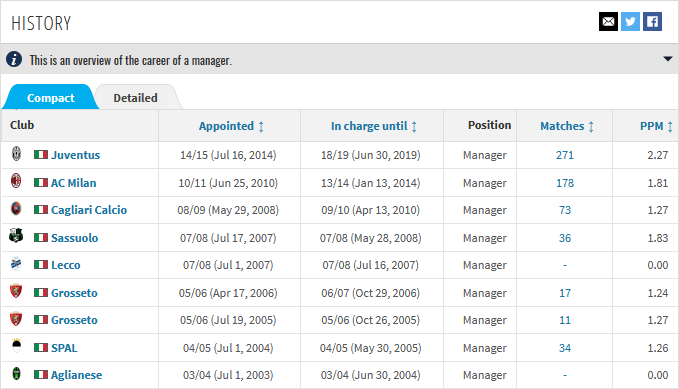Open the 73 matches link for Cagliari
Screen dimensions: 679x389
click(x=565, y=210)
